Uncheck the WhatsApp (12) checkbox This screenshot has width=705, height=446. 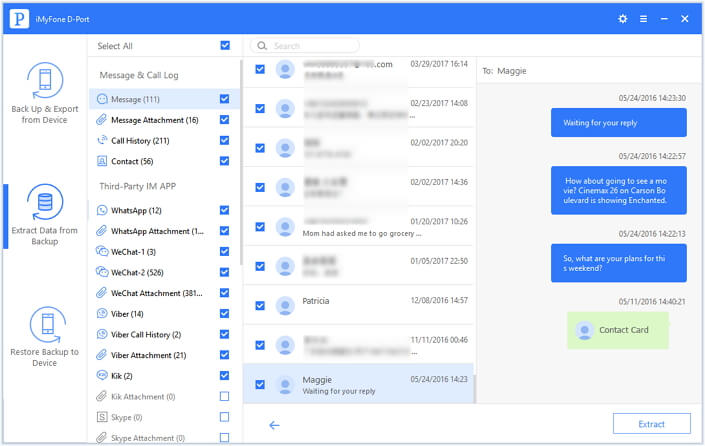pos(224,210)
